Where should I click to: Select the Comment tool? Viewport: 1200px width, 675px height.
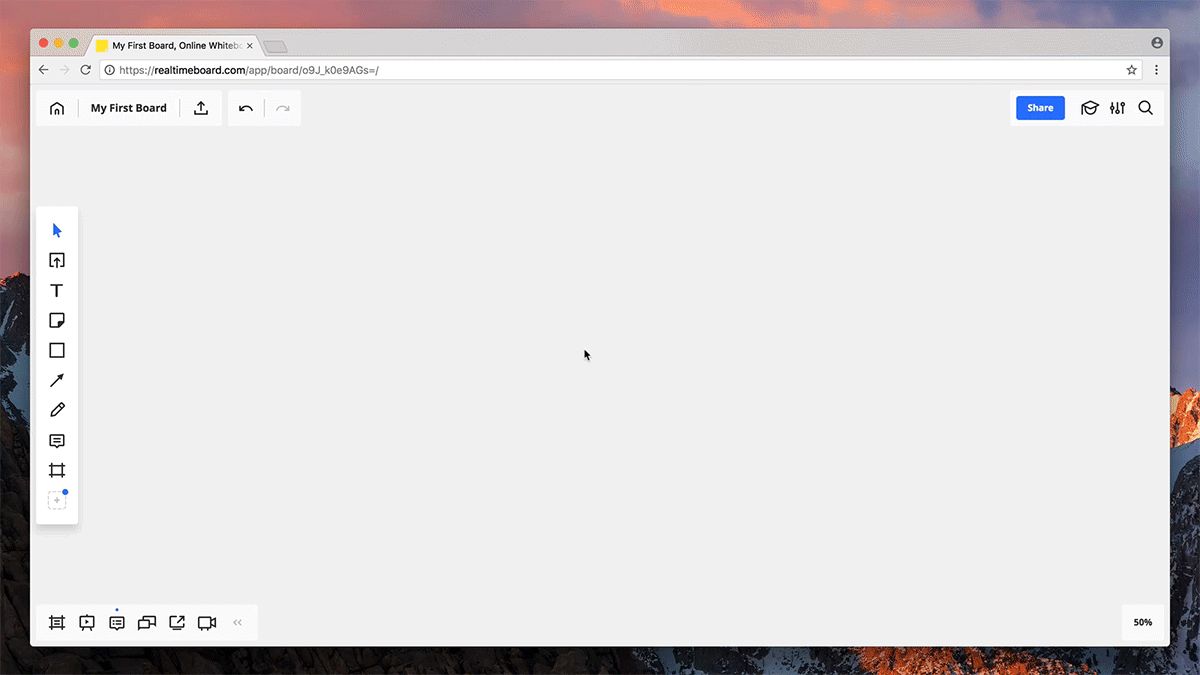point(57,440)
